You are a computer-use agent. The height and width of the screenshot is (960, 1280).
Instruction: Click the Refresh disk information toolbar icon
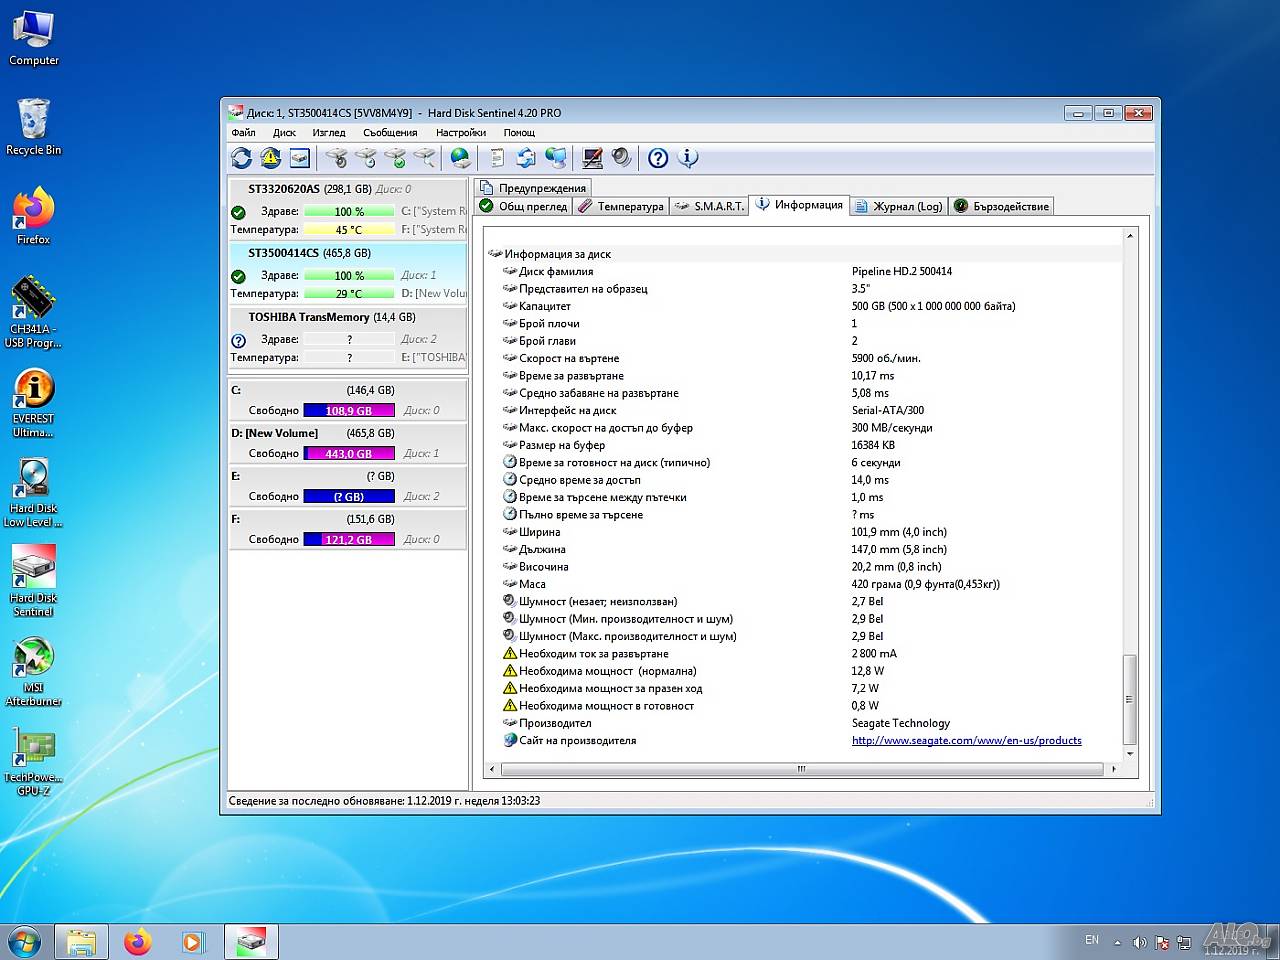[x=241, y=158]
